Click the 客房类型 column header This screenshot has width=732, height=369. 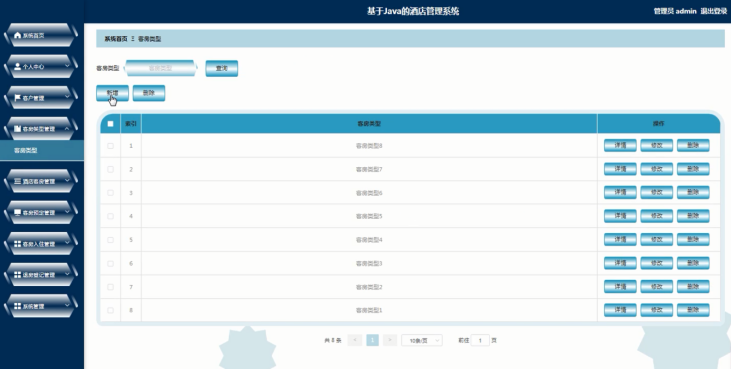pyautogui.click(x=369, y=124)
